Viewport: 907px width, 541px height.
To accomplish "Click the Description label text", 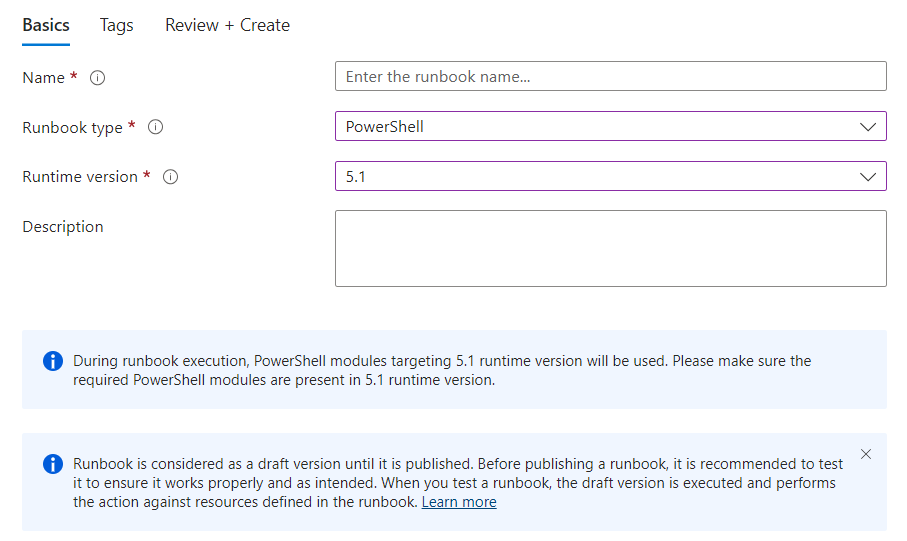I will point(63,226).
